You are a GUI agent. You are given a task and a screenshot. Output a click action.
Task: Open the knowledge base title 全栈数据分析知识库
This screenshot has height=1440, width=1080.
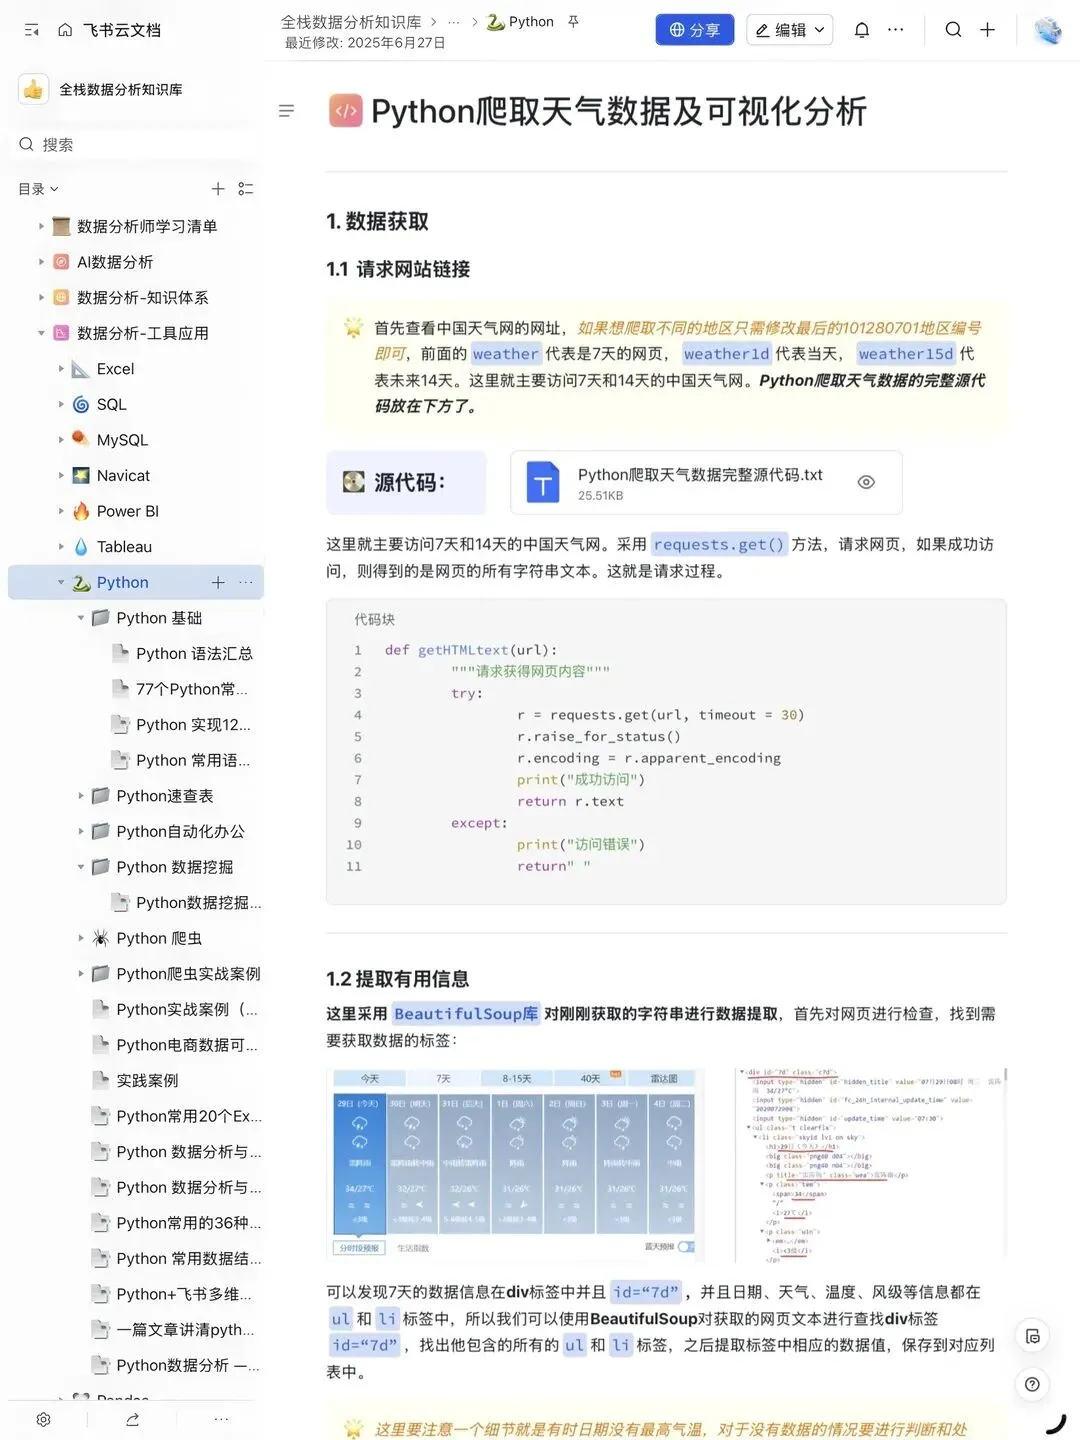click(x=120, y=89)
